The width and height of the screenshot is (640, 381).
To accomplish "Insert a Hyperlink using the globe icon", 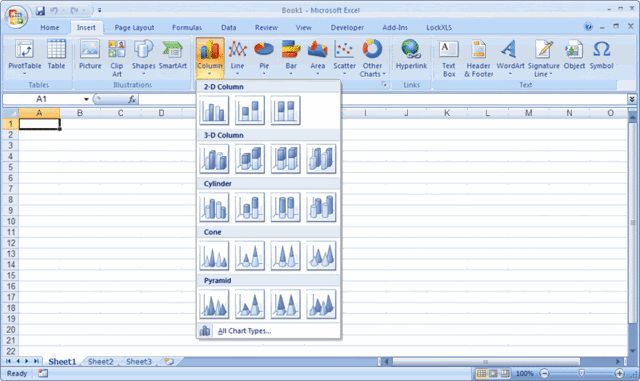I will tap(411, 55).
